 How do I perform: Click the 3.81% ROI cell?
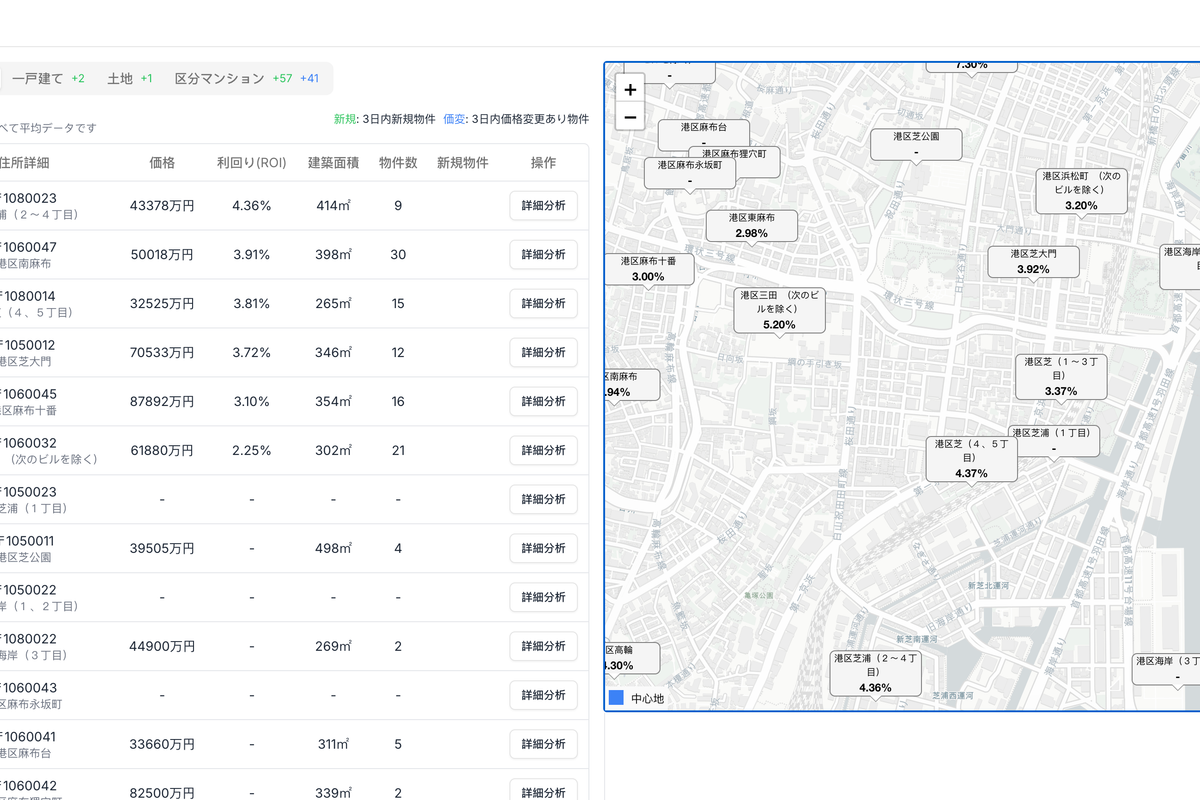point(251,303)
